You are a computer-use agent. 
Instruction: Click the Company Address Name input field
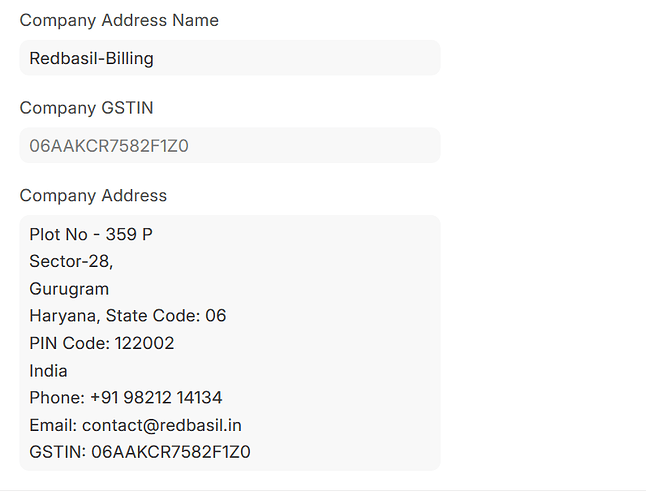(x=229, y=58)
